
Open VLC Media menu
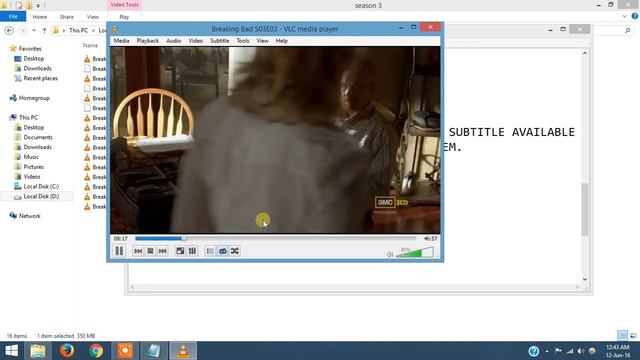click(x=121, y=41)
